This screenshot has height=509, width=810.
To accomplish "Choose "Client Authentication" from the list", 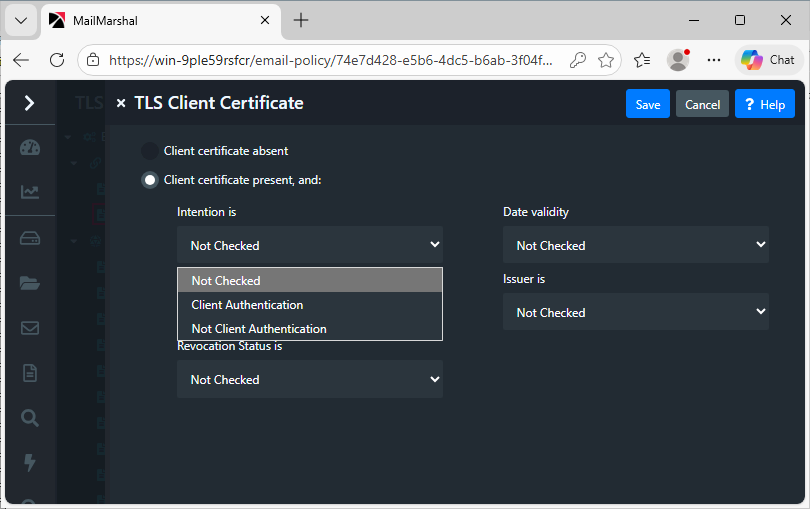I will click(247, 305).
